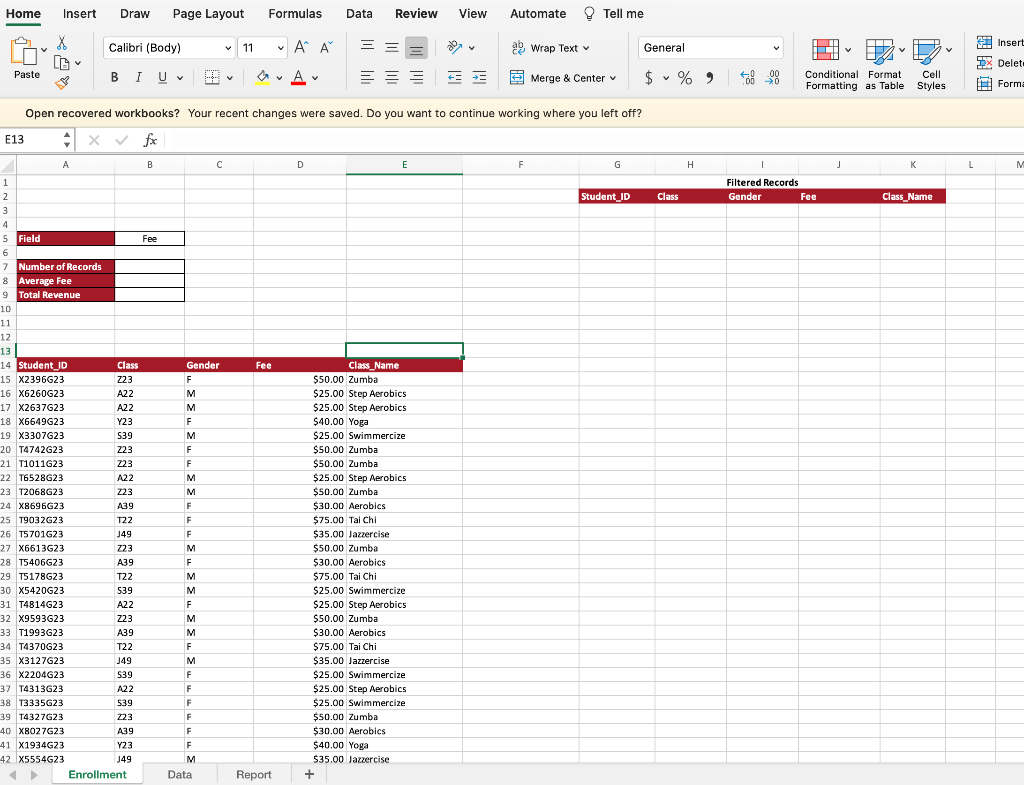Add a new sheet with the plus button
Image resolution: width=1024 pixels, height=785 pixels.
[x=308, y=774]
